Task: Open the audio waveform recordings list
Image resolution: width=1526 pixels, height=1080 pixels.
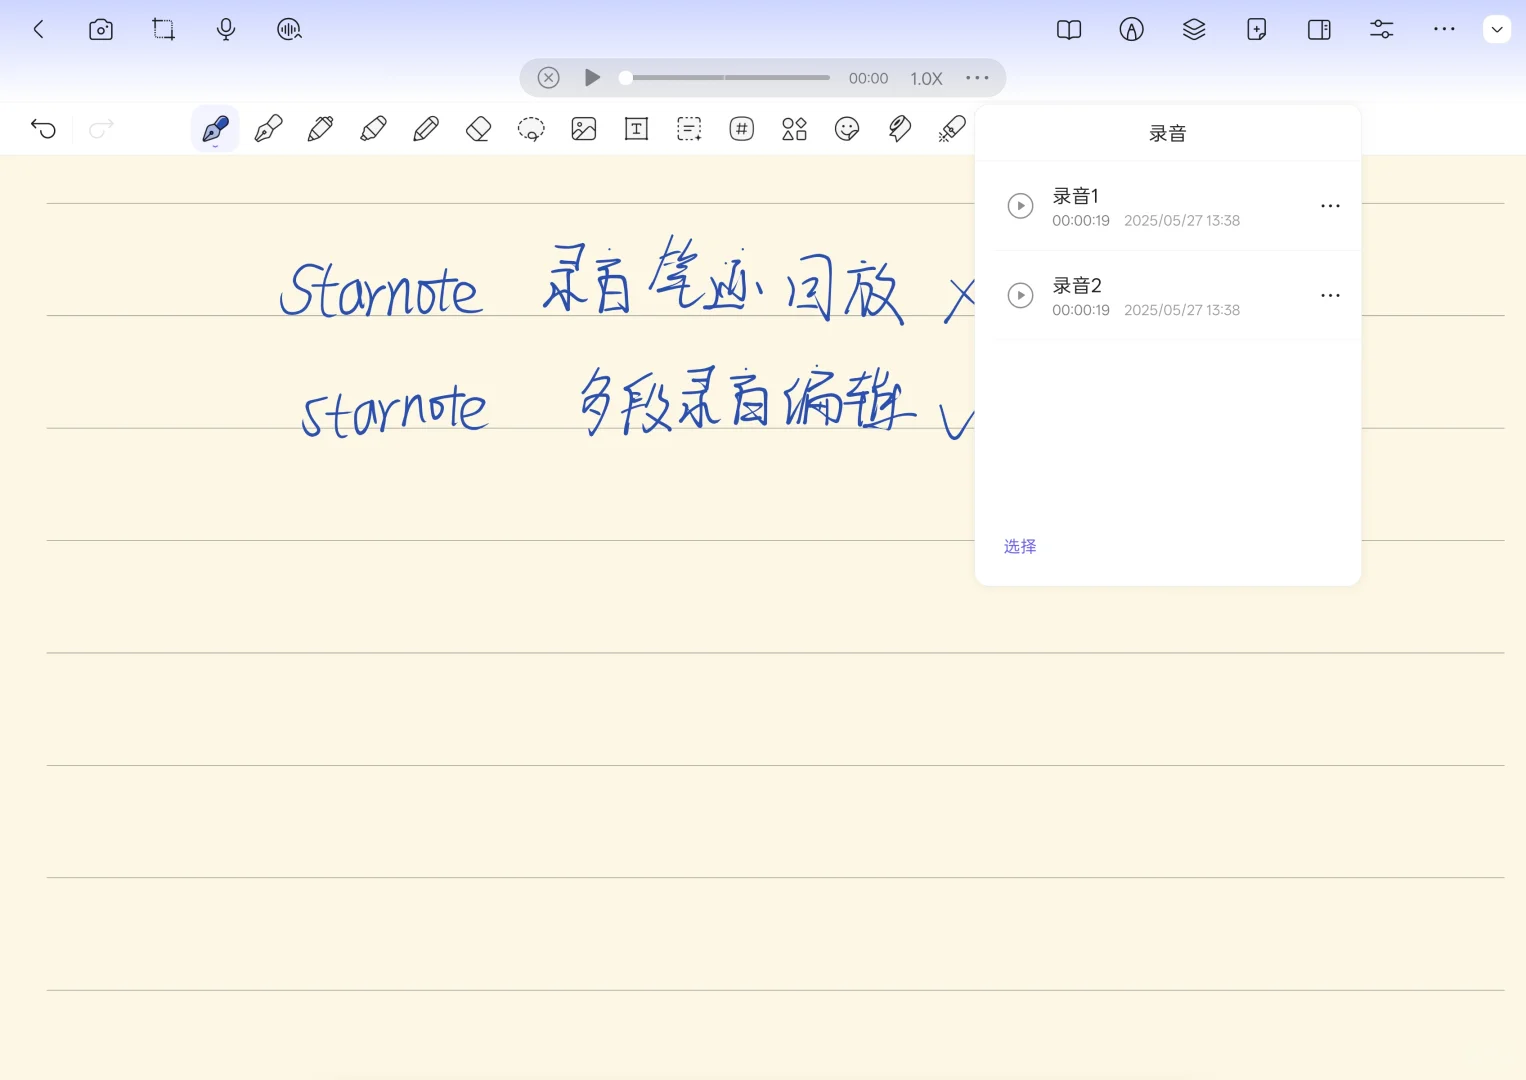Action: coord(289,30)
